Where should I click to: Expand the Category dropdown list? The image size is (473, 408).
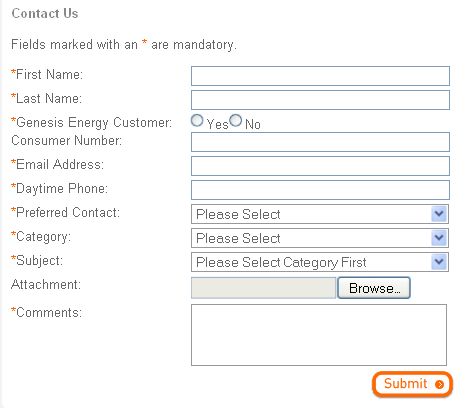(x=320, y=238)
